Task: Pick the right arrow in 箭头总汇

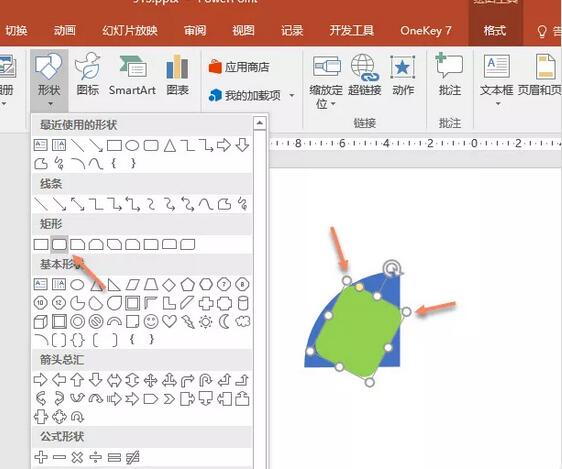Action: pyautogui.click(x=41, y=380)
